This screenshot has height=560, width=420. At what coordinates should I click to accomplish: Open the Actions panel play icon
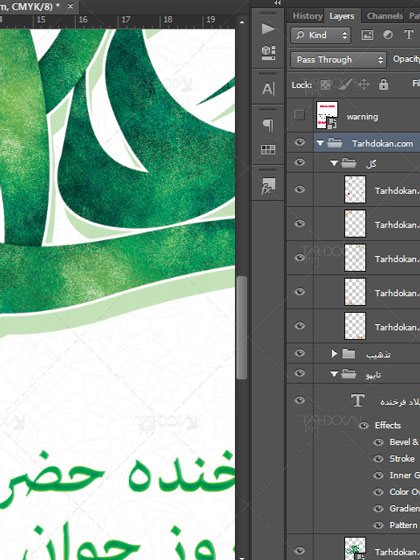coord(268,29)
